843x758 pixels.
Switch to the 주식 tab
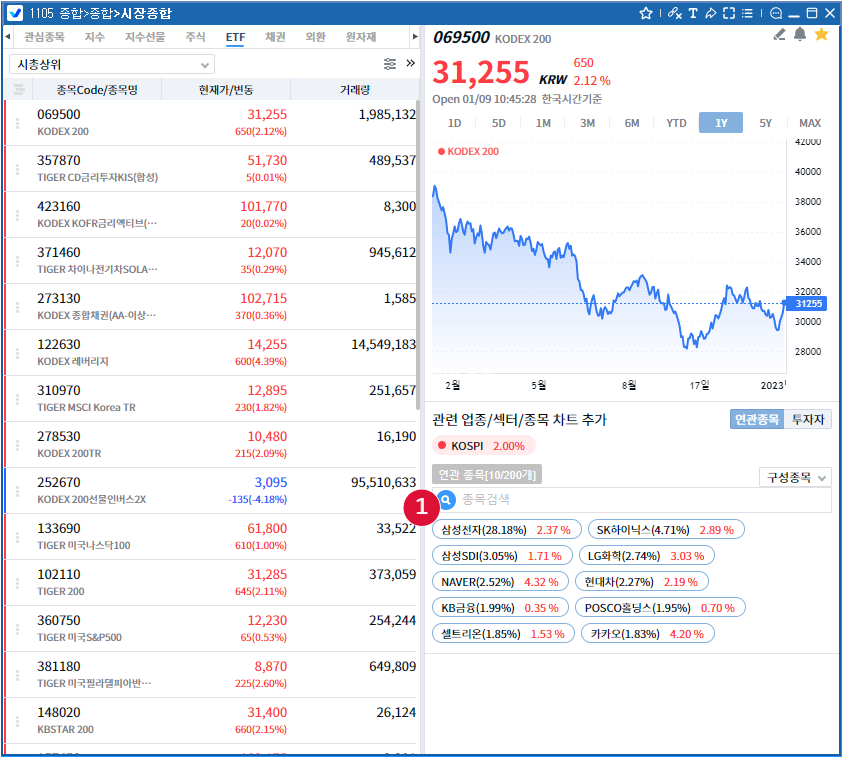[195, 37]
